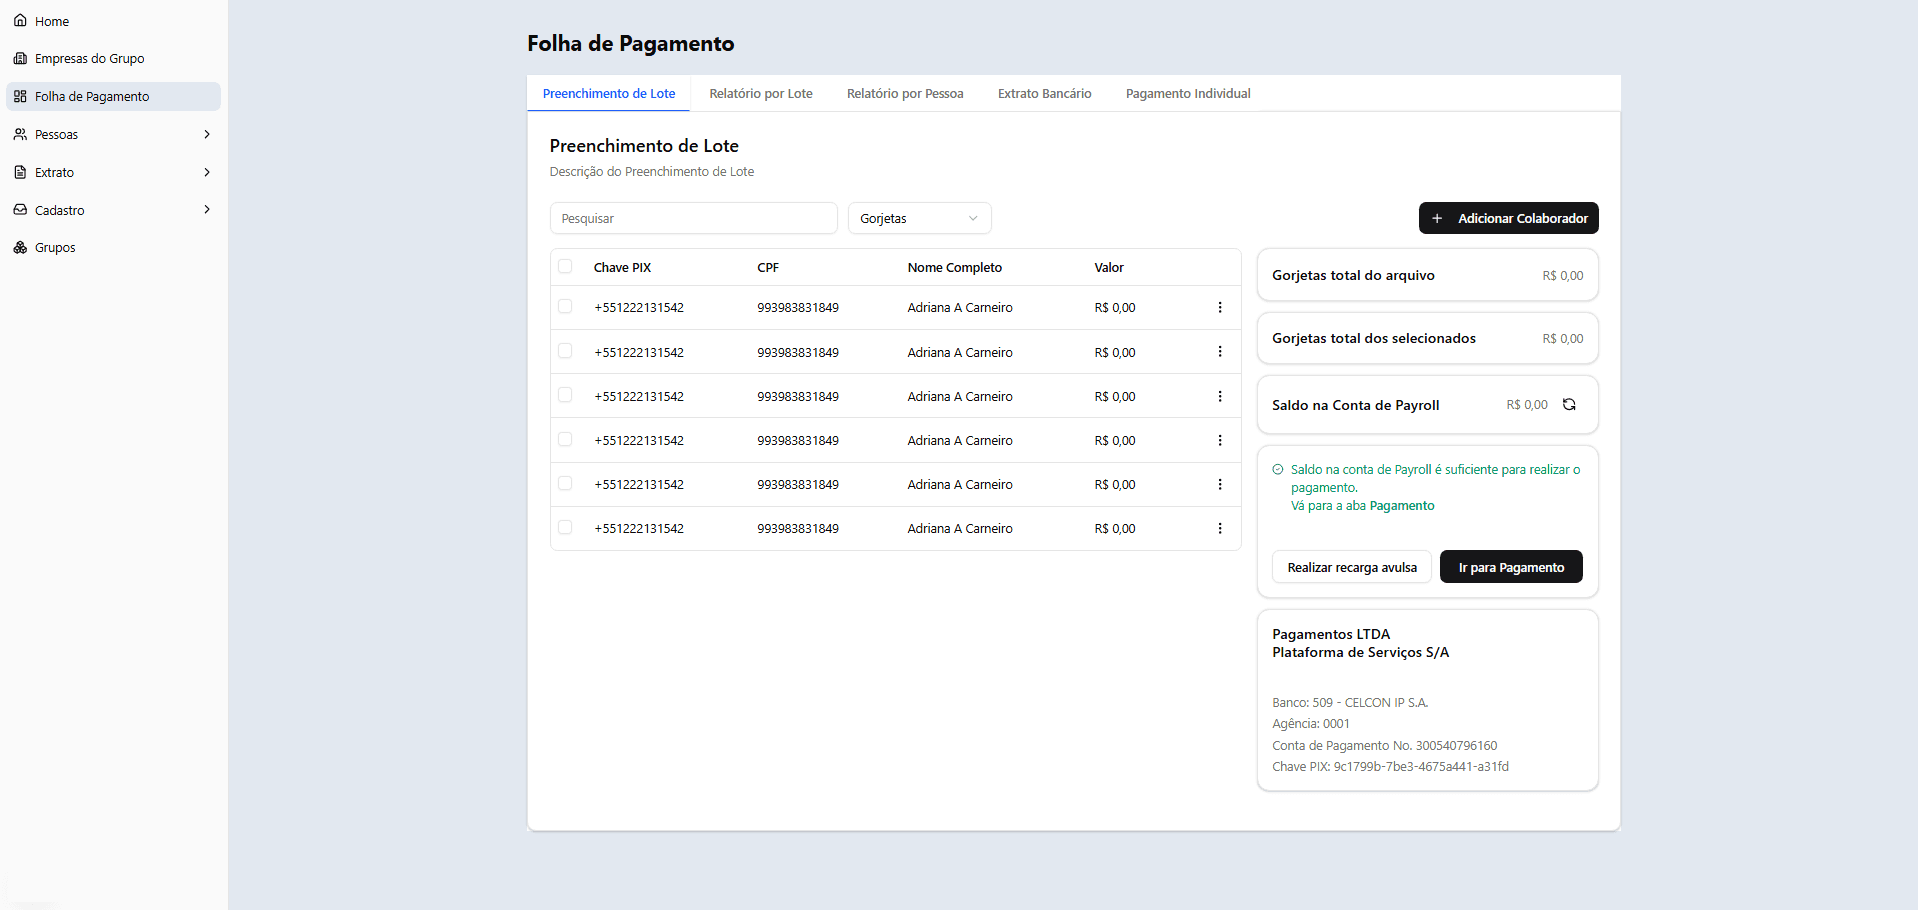Open the three-dot menu of first row
Screen dimensions: 1918x910
point(1219,308)
